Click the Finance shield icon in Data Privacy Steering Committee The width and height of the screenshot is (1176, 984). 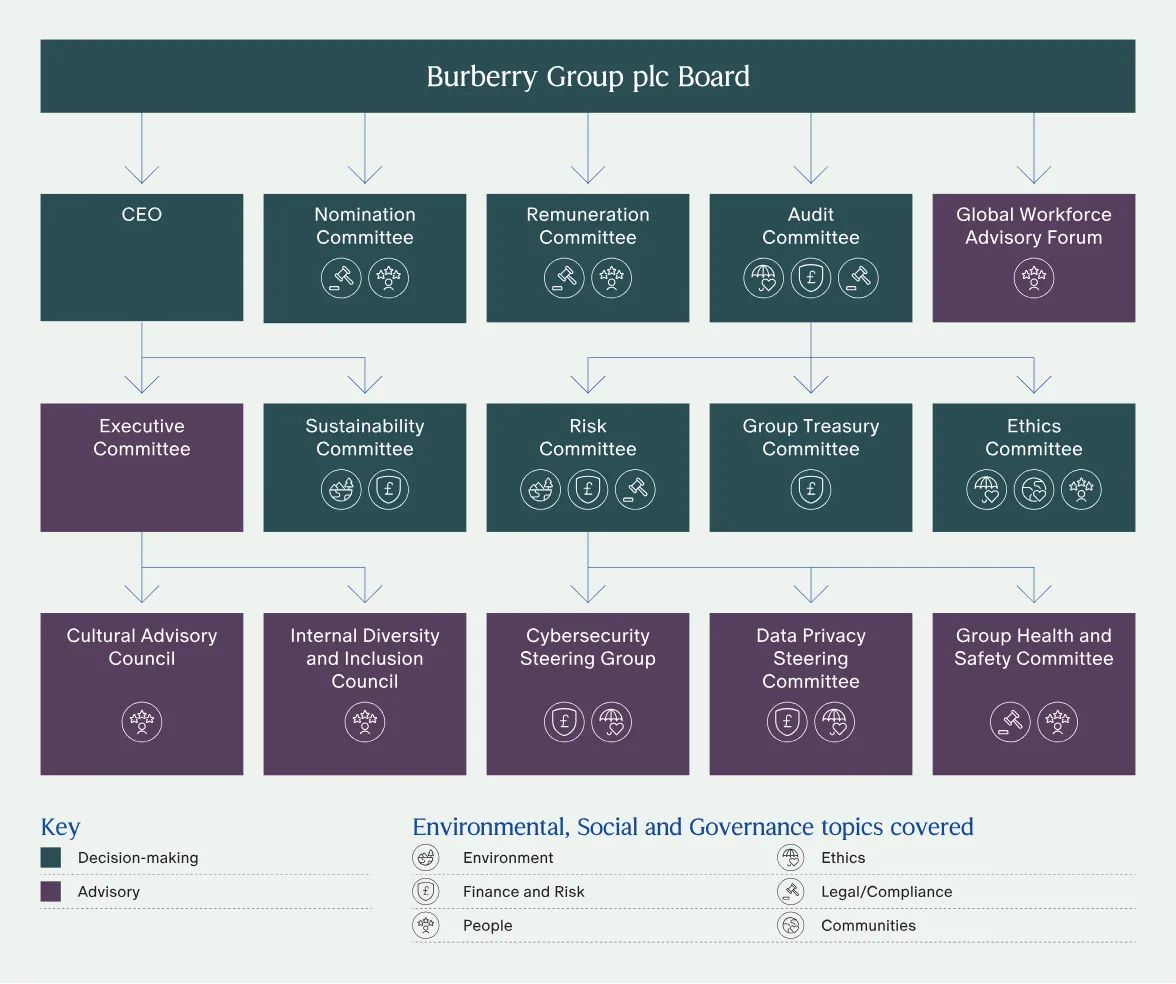(787, 722)
